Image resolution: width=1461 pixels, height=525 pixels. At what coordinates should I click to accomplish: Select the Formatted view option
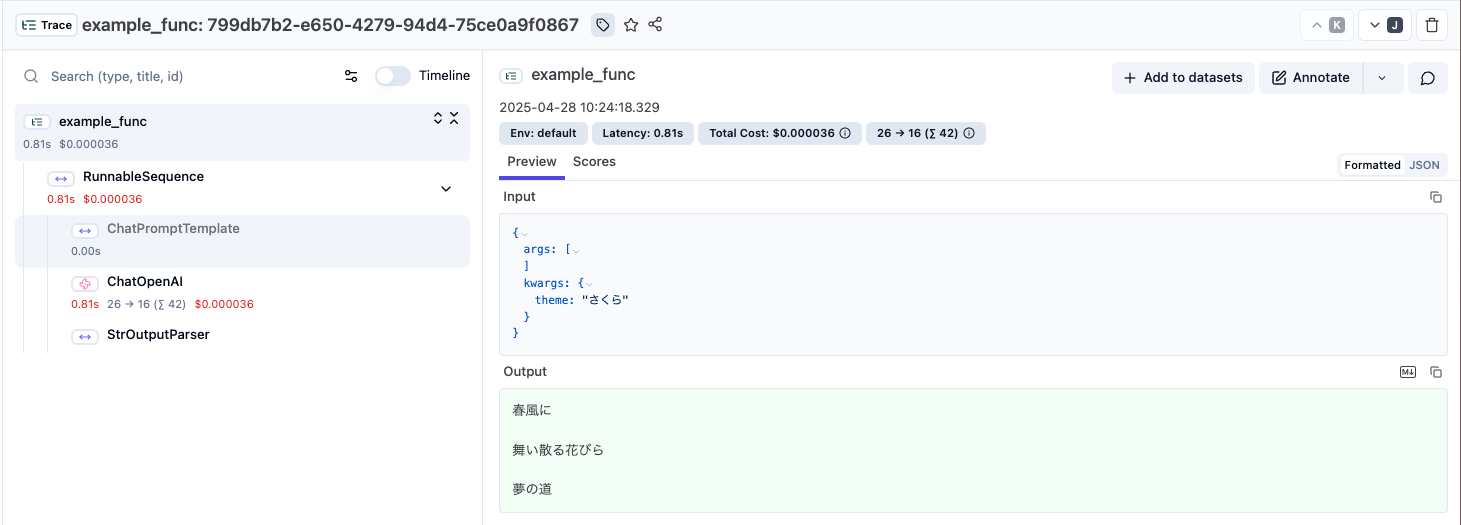[1372, 165]
